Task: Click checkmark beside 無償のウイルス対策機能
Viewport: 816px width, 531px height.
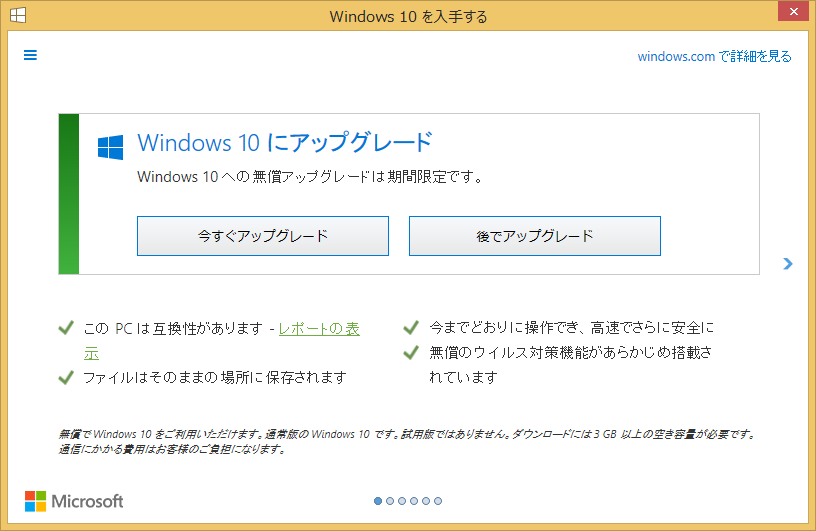Action: click(410, 352)
